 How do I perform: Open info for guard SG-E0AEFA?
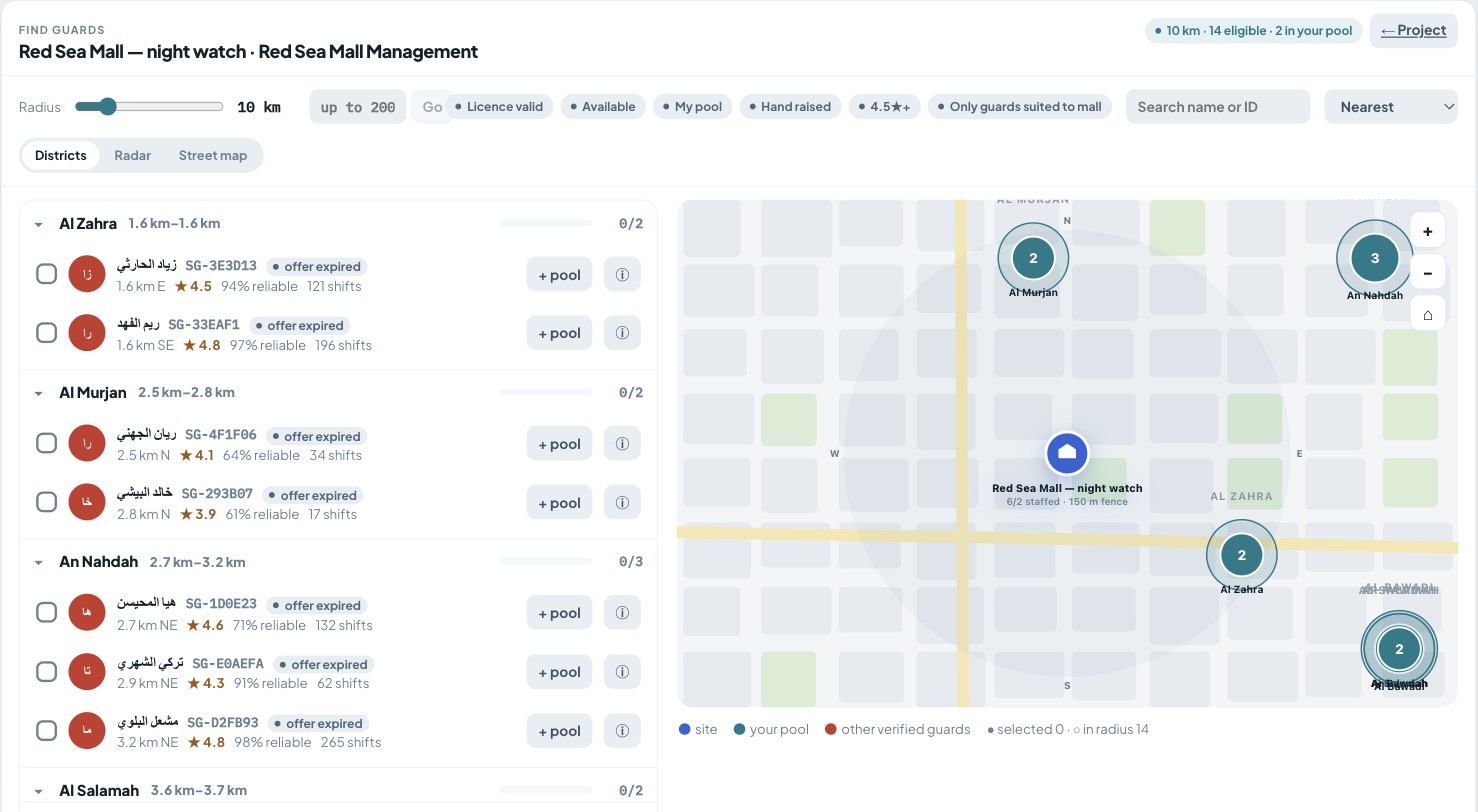click(x=622, y=672)
